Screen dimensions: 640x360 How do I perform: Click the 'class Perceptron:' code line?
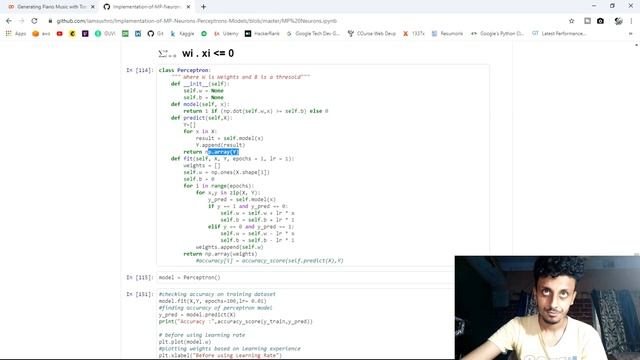point(184,70)
